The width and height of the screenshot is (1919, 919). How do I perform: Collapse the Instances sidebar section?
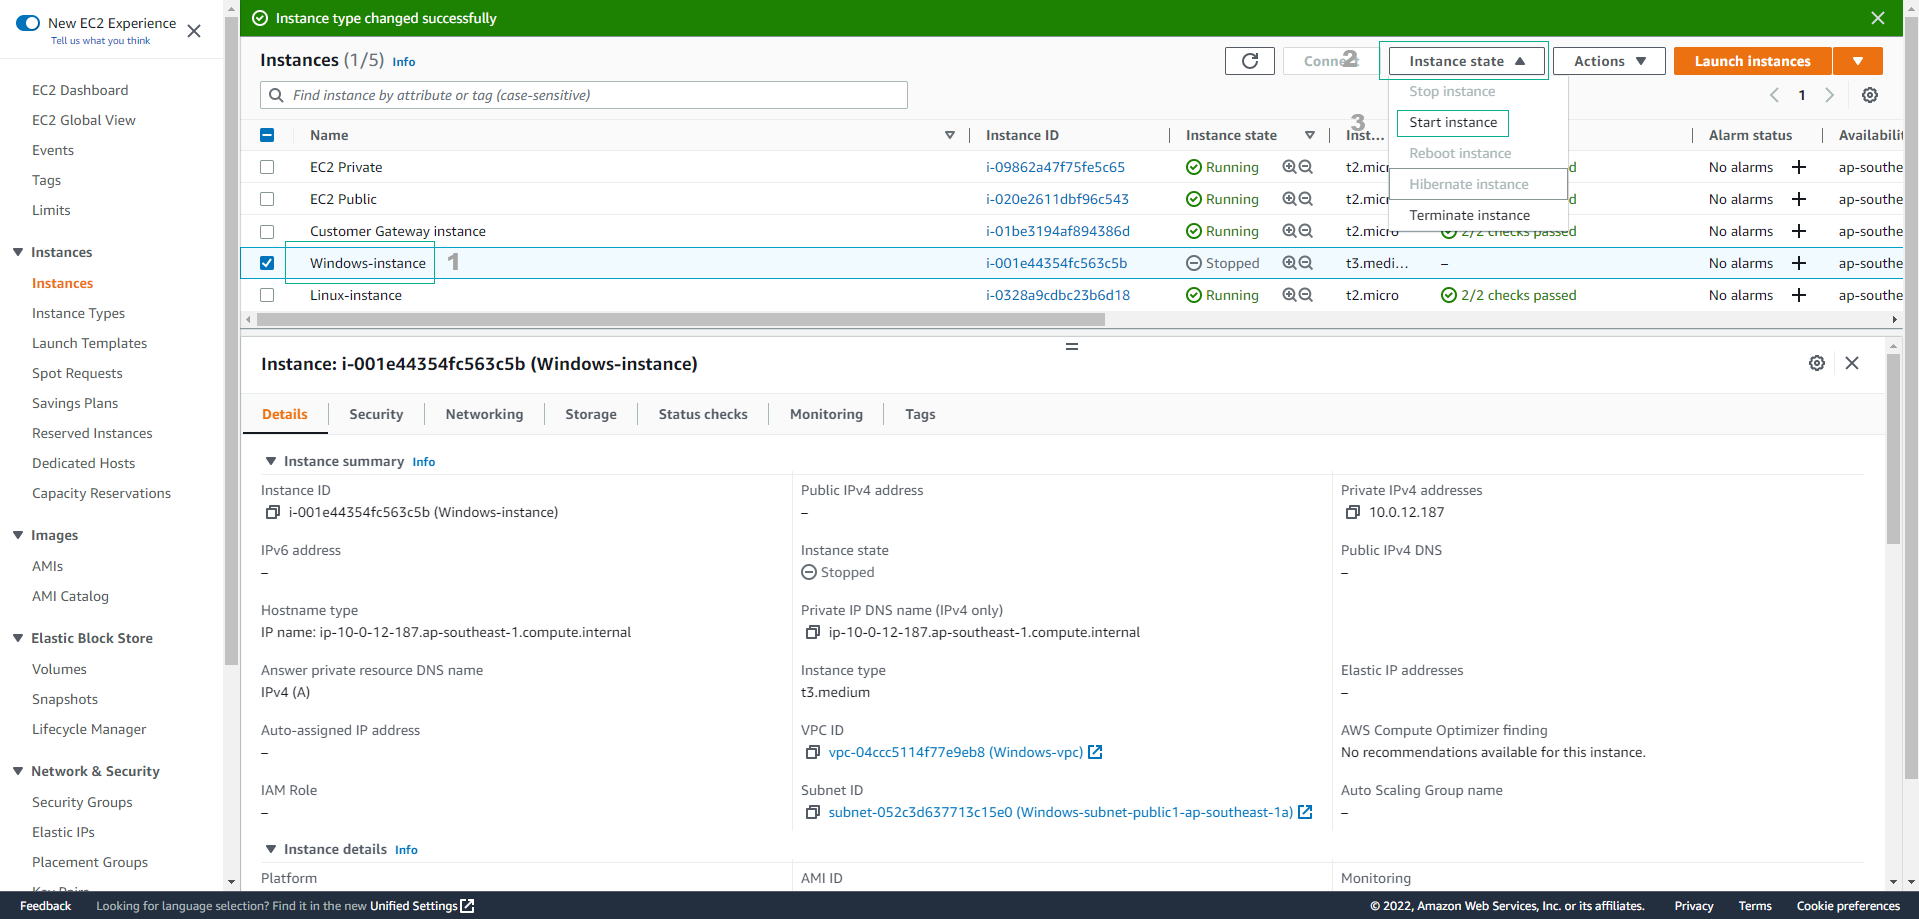18,252
